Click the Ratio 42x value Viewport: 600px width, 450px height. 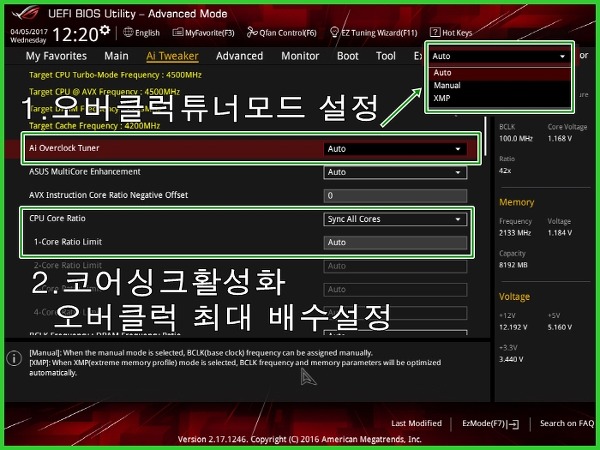point(505,171)
